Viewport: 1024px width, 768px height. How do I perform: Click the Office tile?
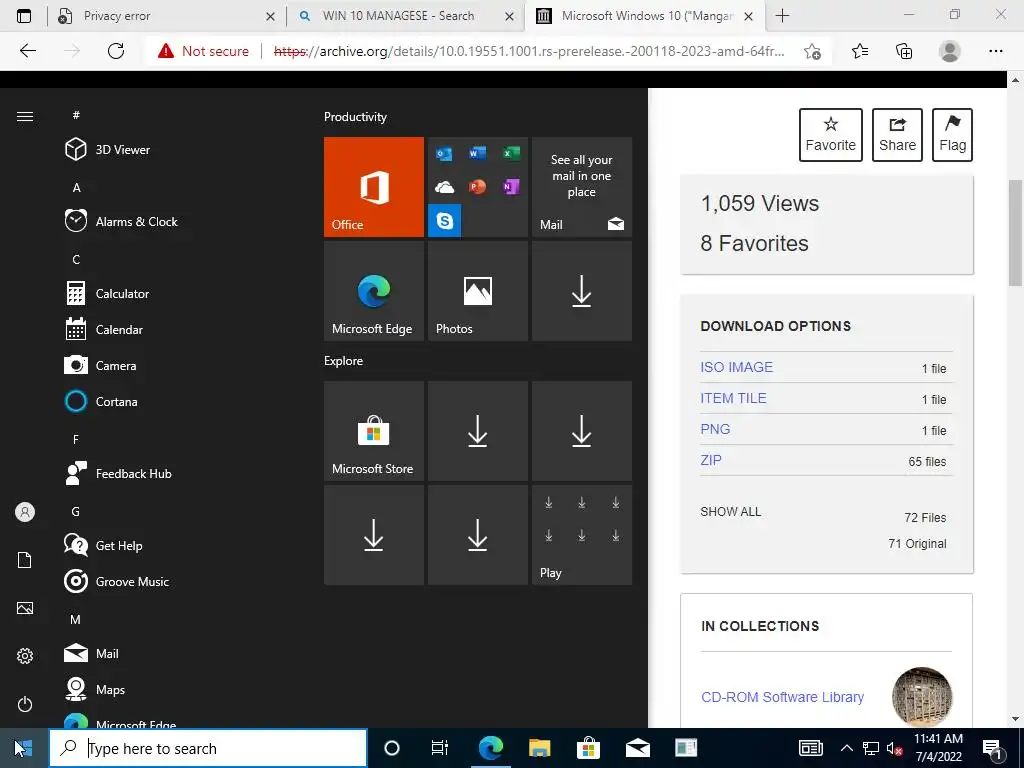pos(374,187)
